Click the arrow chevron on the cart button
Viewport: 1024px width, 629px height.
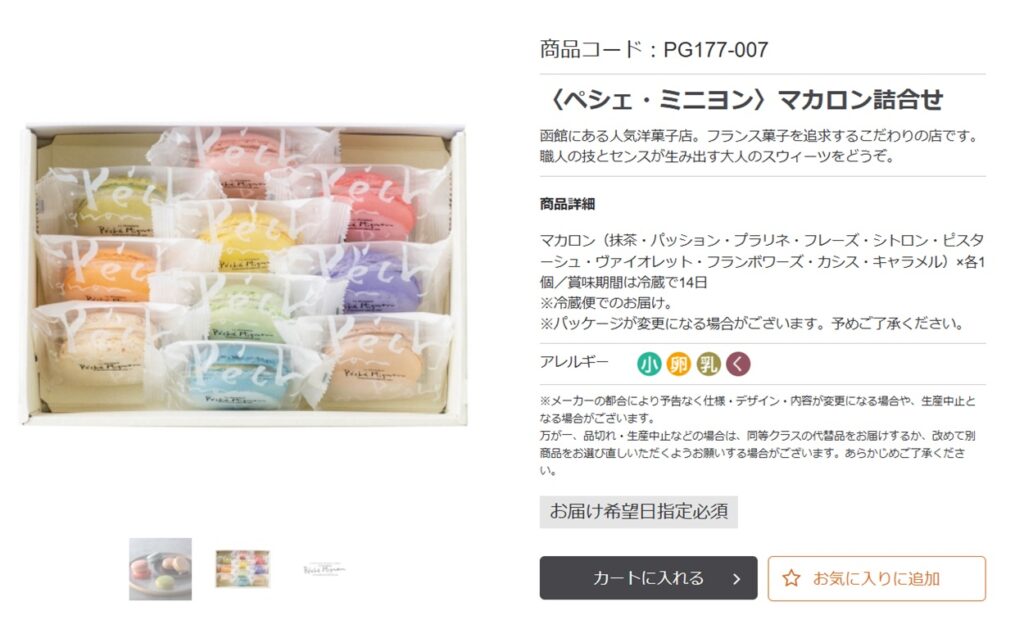coord(737,579)
